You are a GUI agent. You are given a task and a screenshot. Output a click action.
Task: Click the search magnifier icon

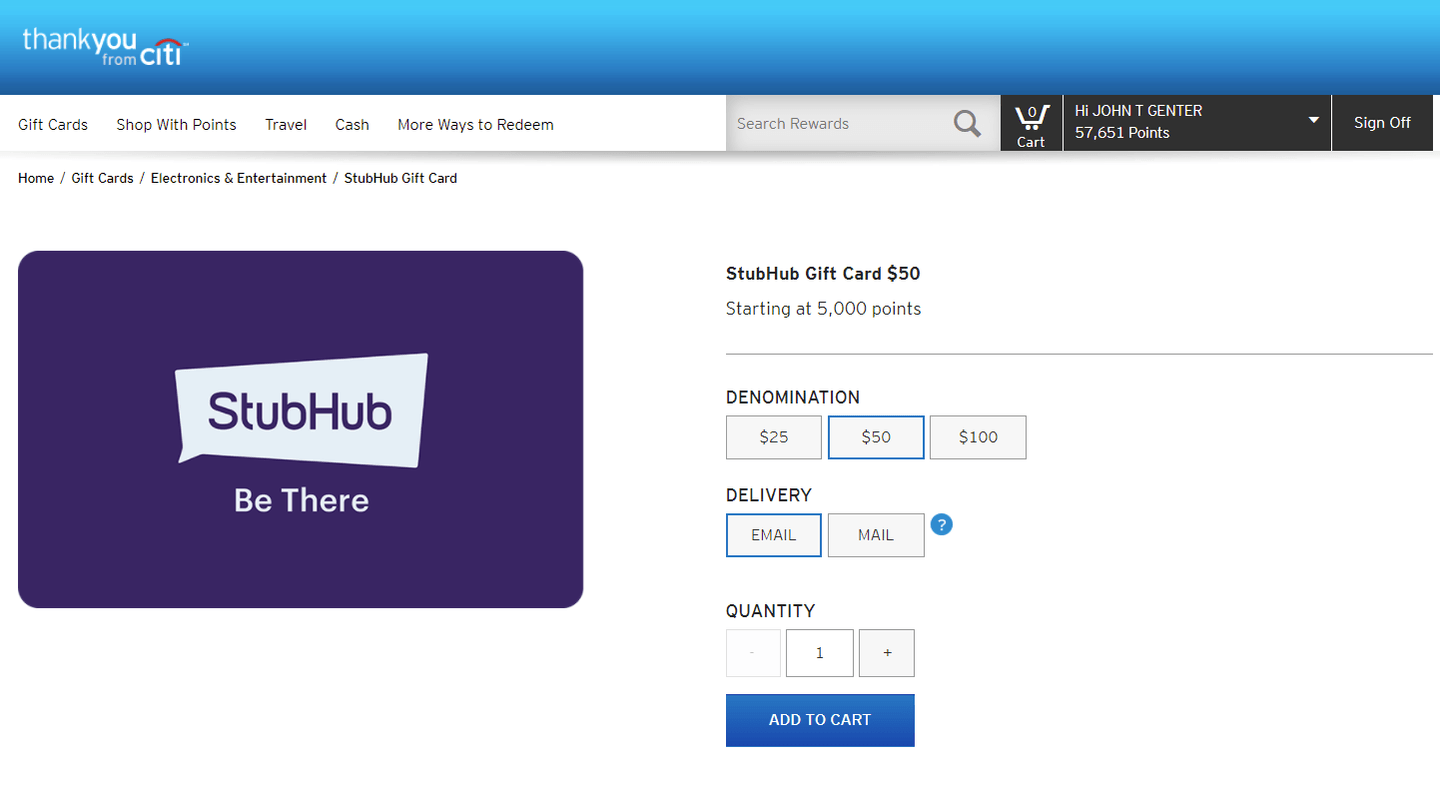point(966,124)
